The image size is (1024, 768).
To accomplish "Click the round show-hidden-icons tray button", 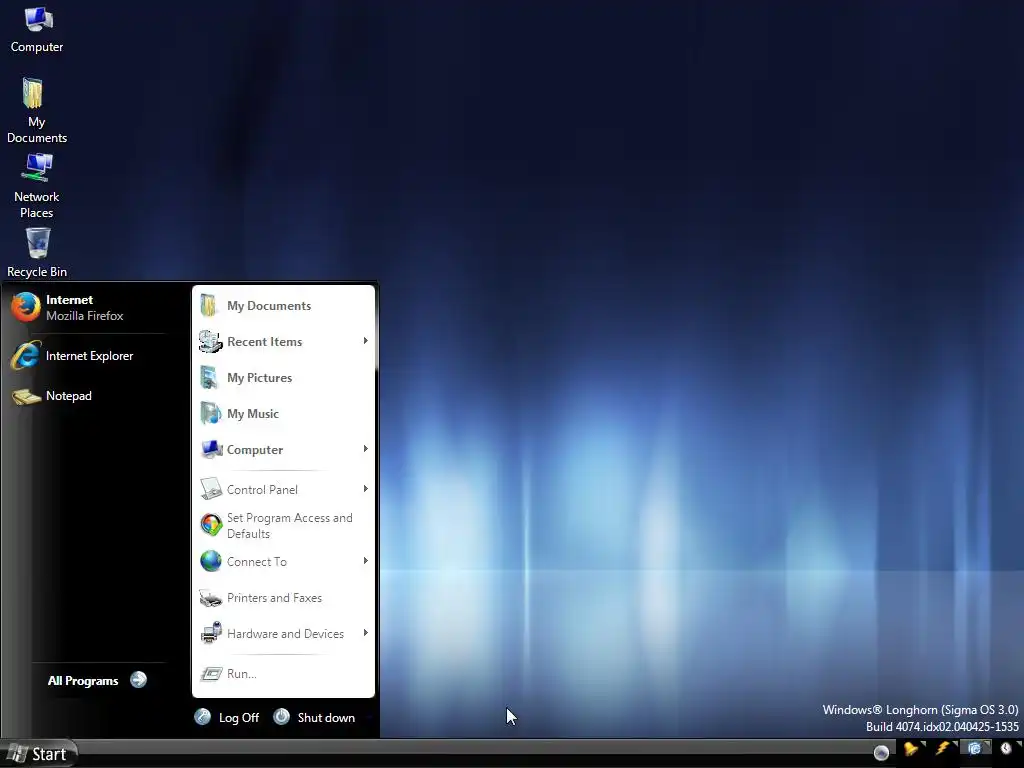I will [881, 753].
